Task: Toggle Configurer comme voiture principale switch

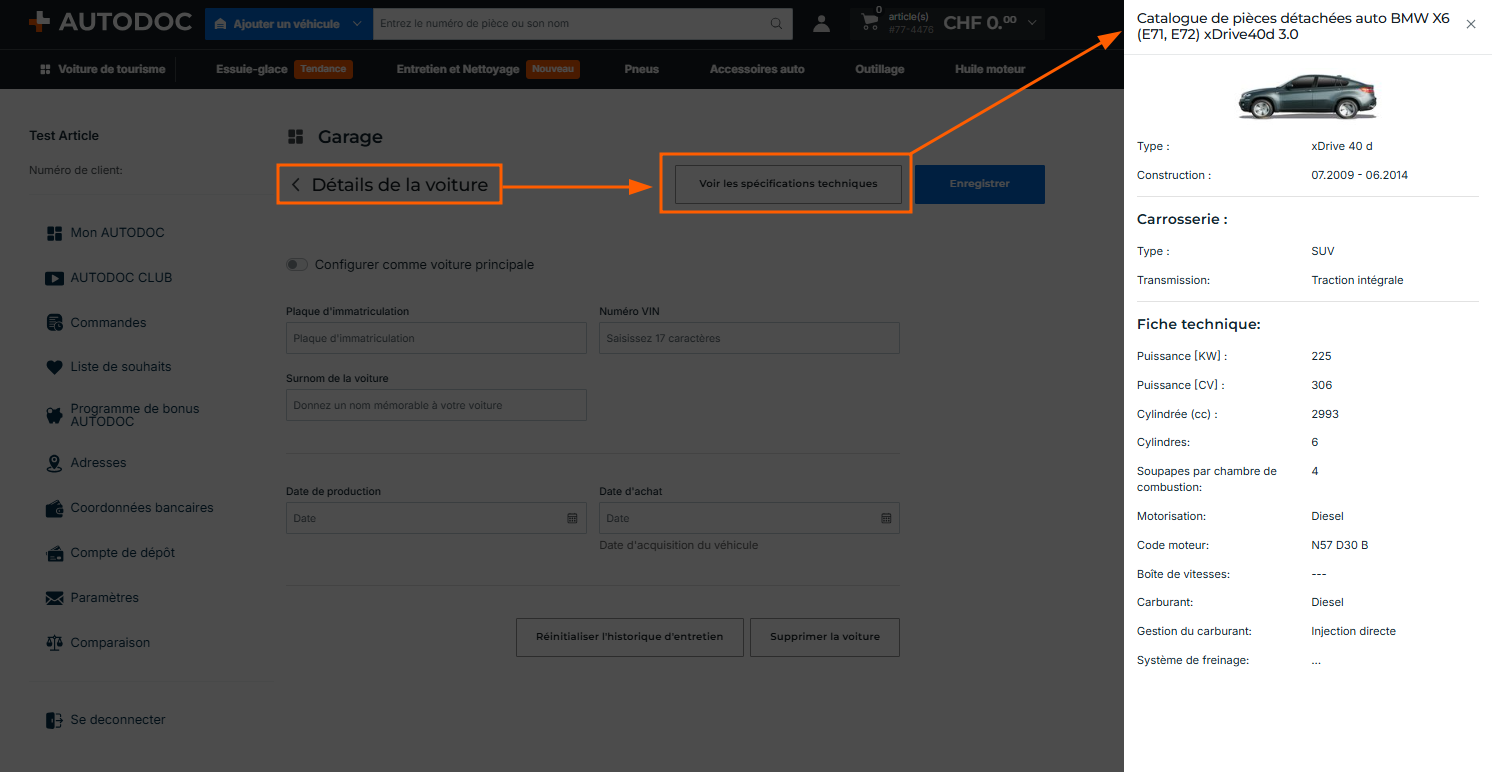Action: coord(296,265)
